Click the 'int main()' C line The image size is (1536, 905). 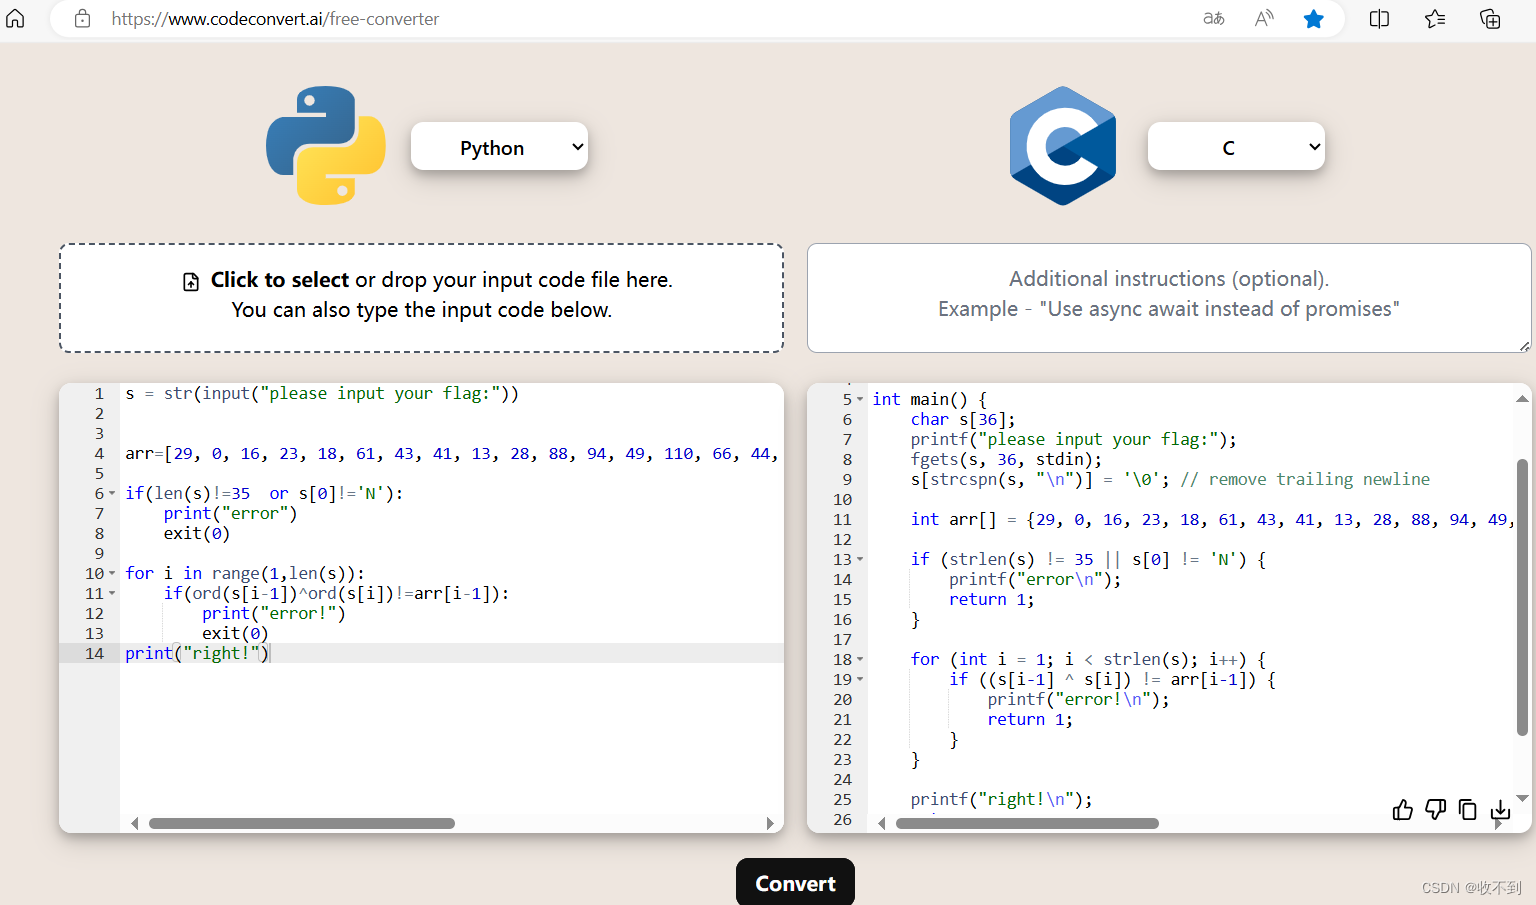click(x=930, y=400)
